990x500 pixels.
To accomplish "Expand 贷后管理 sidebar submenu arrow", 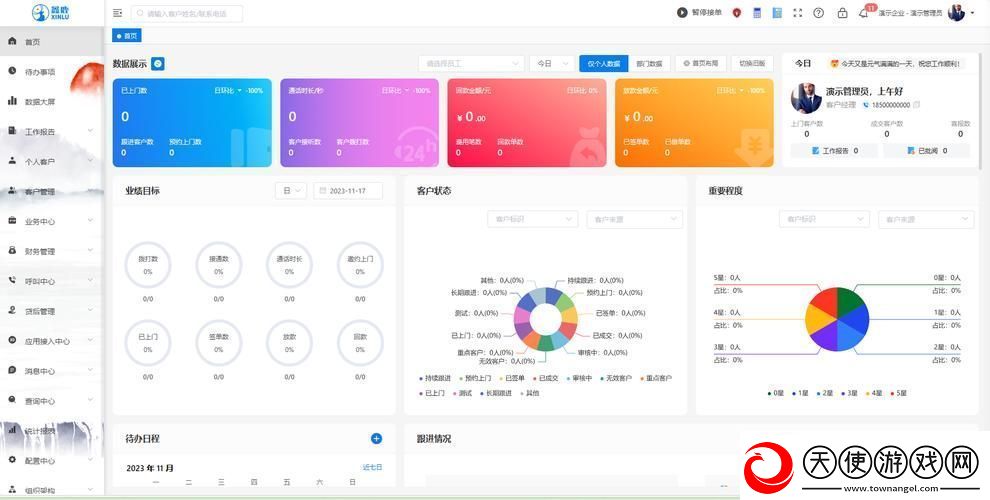I will coord(90,311).
